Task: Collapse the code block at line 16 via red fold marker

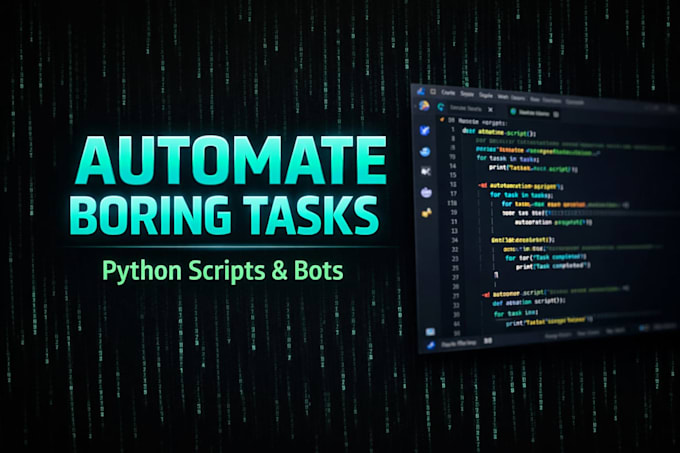Action: click(x=483, y=185)
